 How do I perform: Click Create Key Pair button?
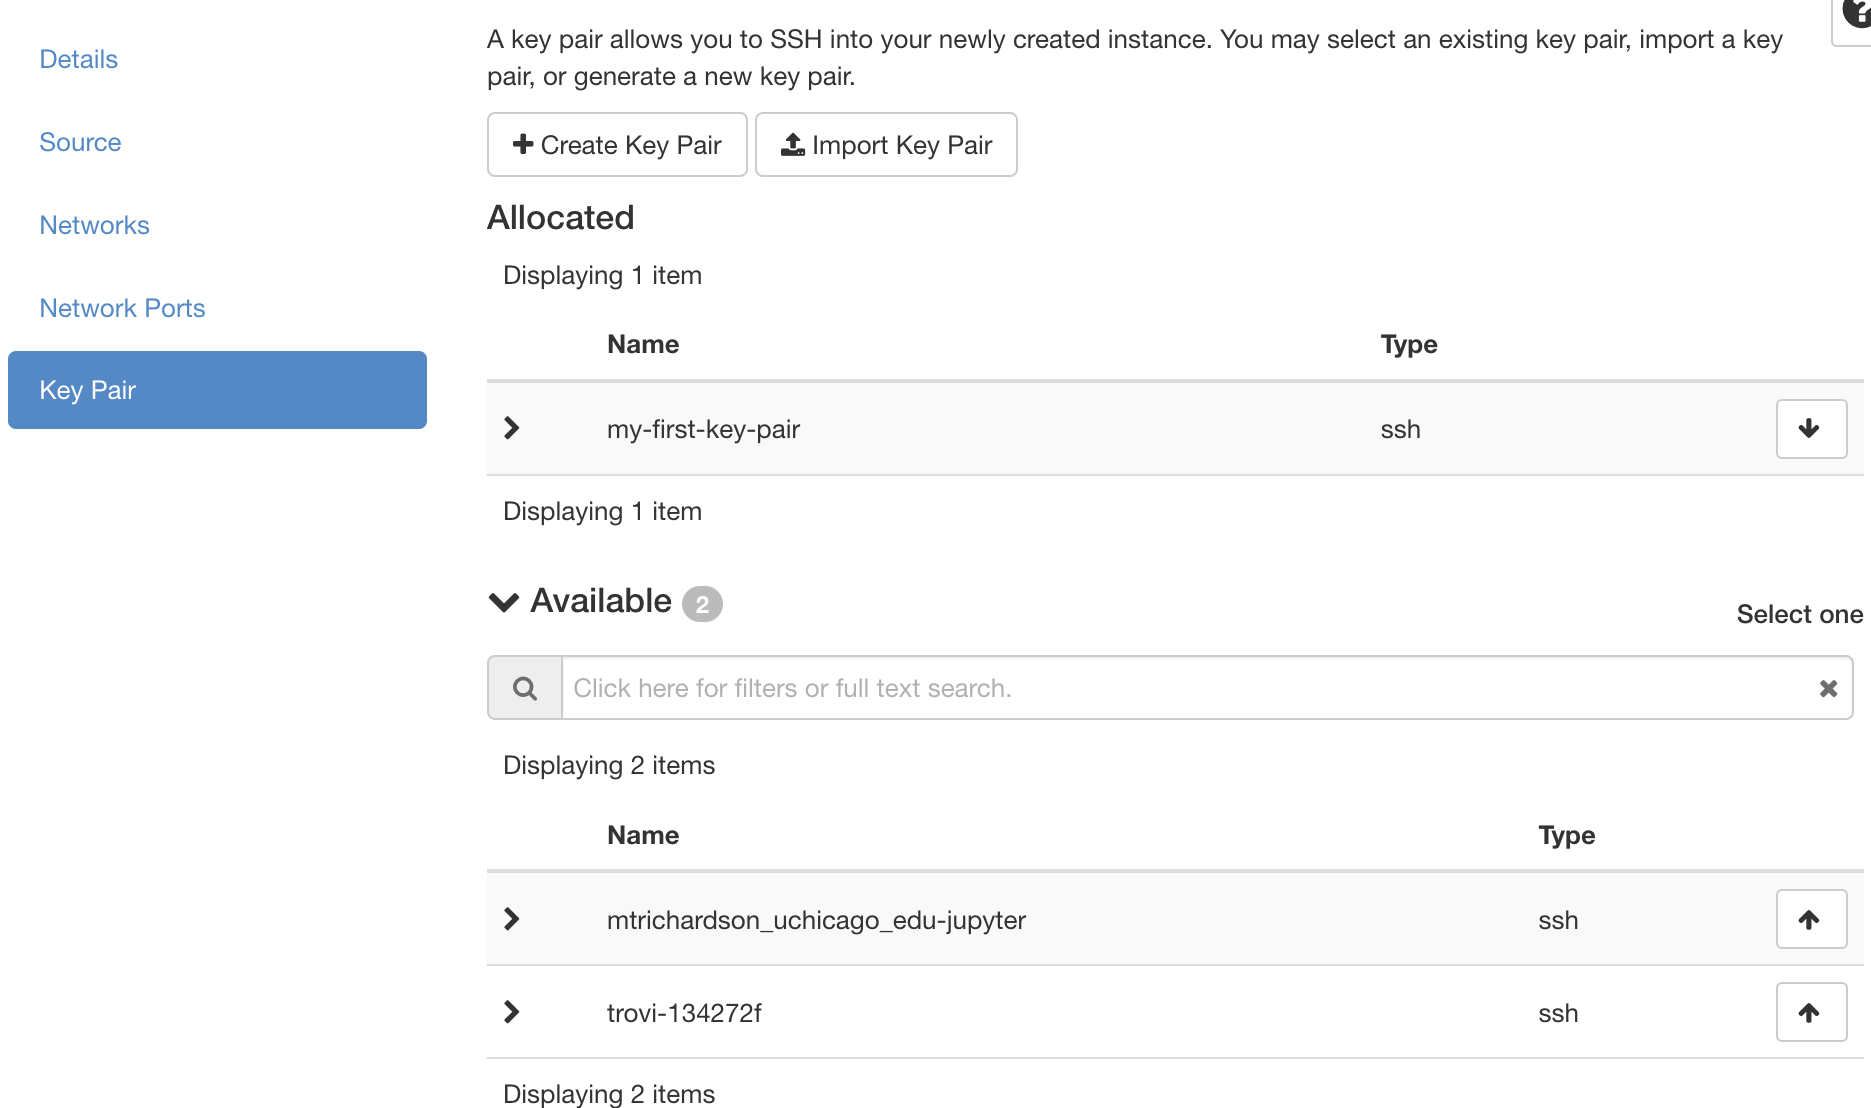617,145
